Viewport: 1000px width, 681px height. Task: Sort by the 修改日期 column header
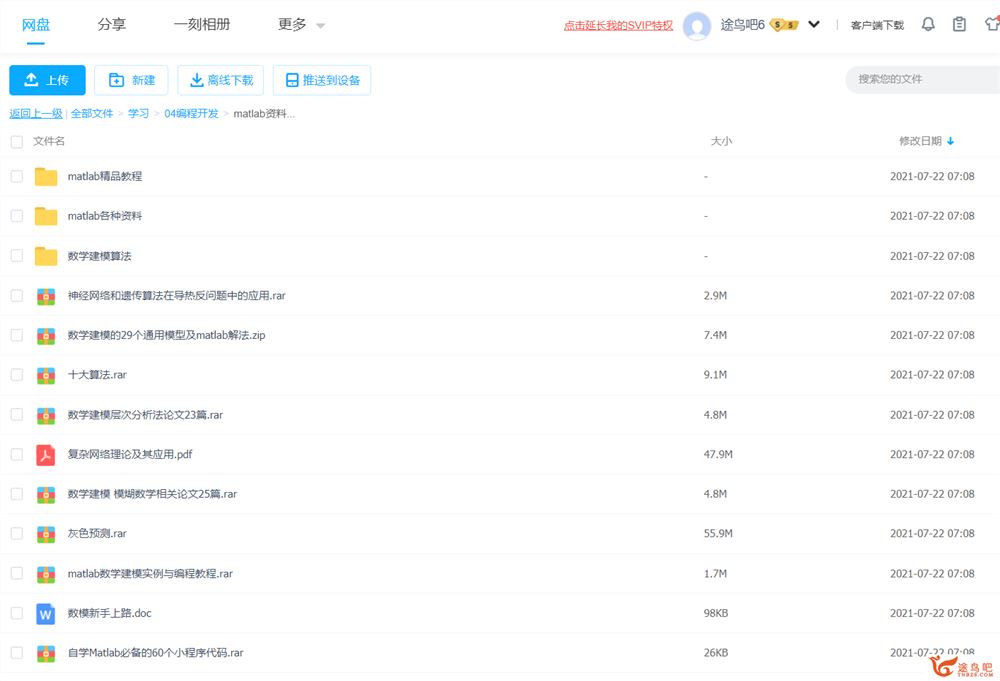[x=920, y=141]
